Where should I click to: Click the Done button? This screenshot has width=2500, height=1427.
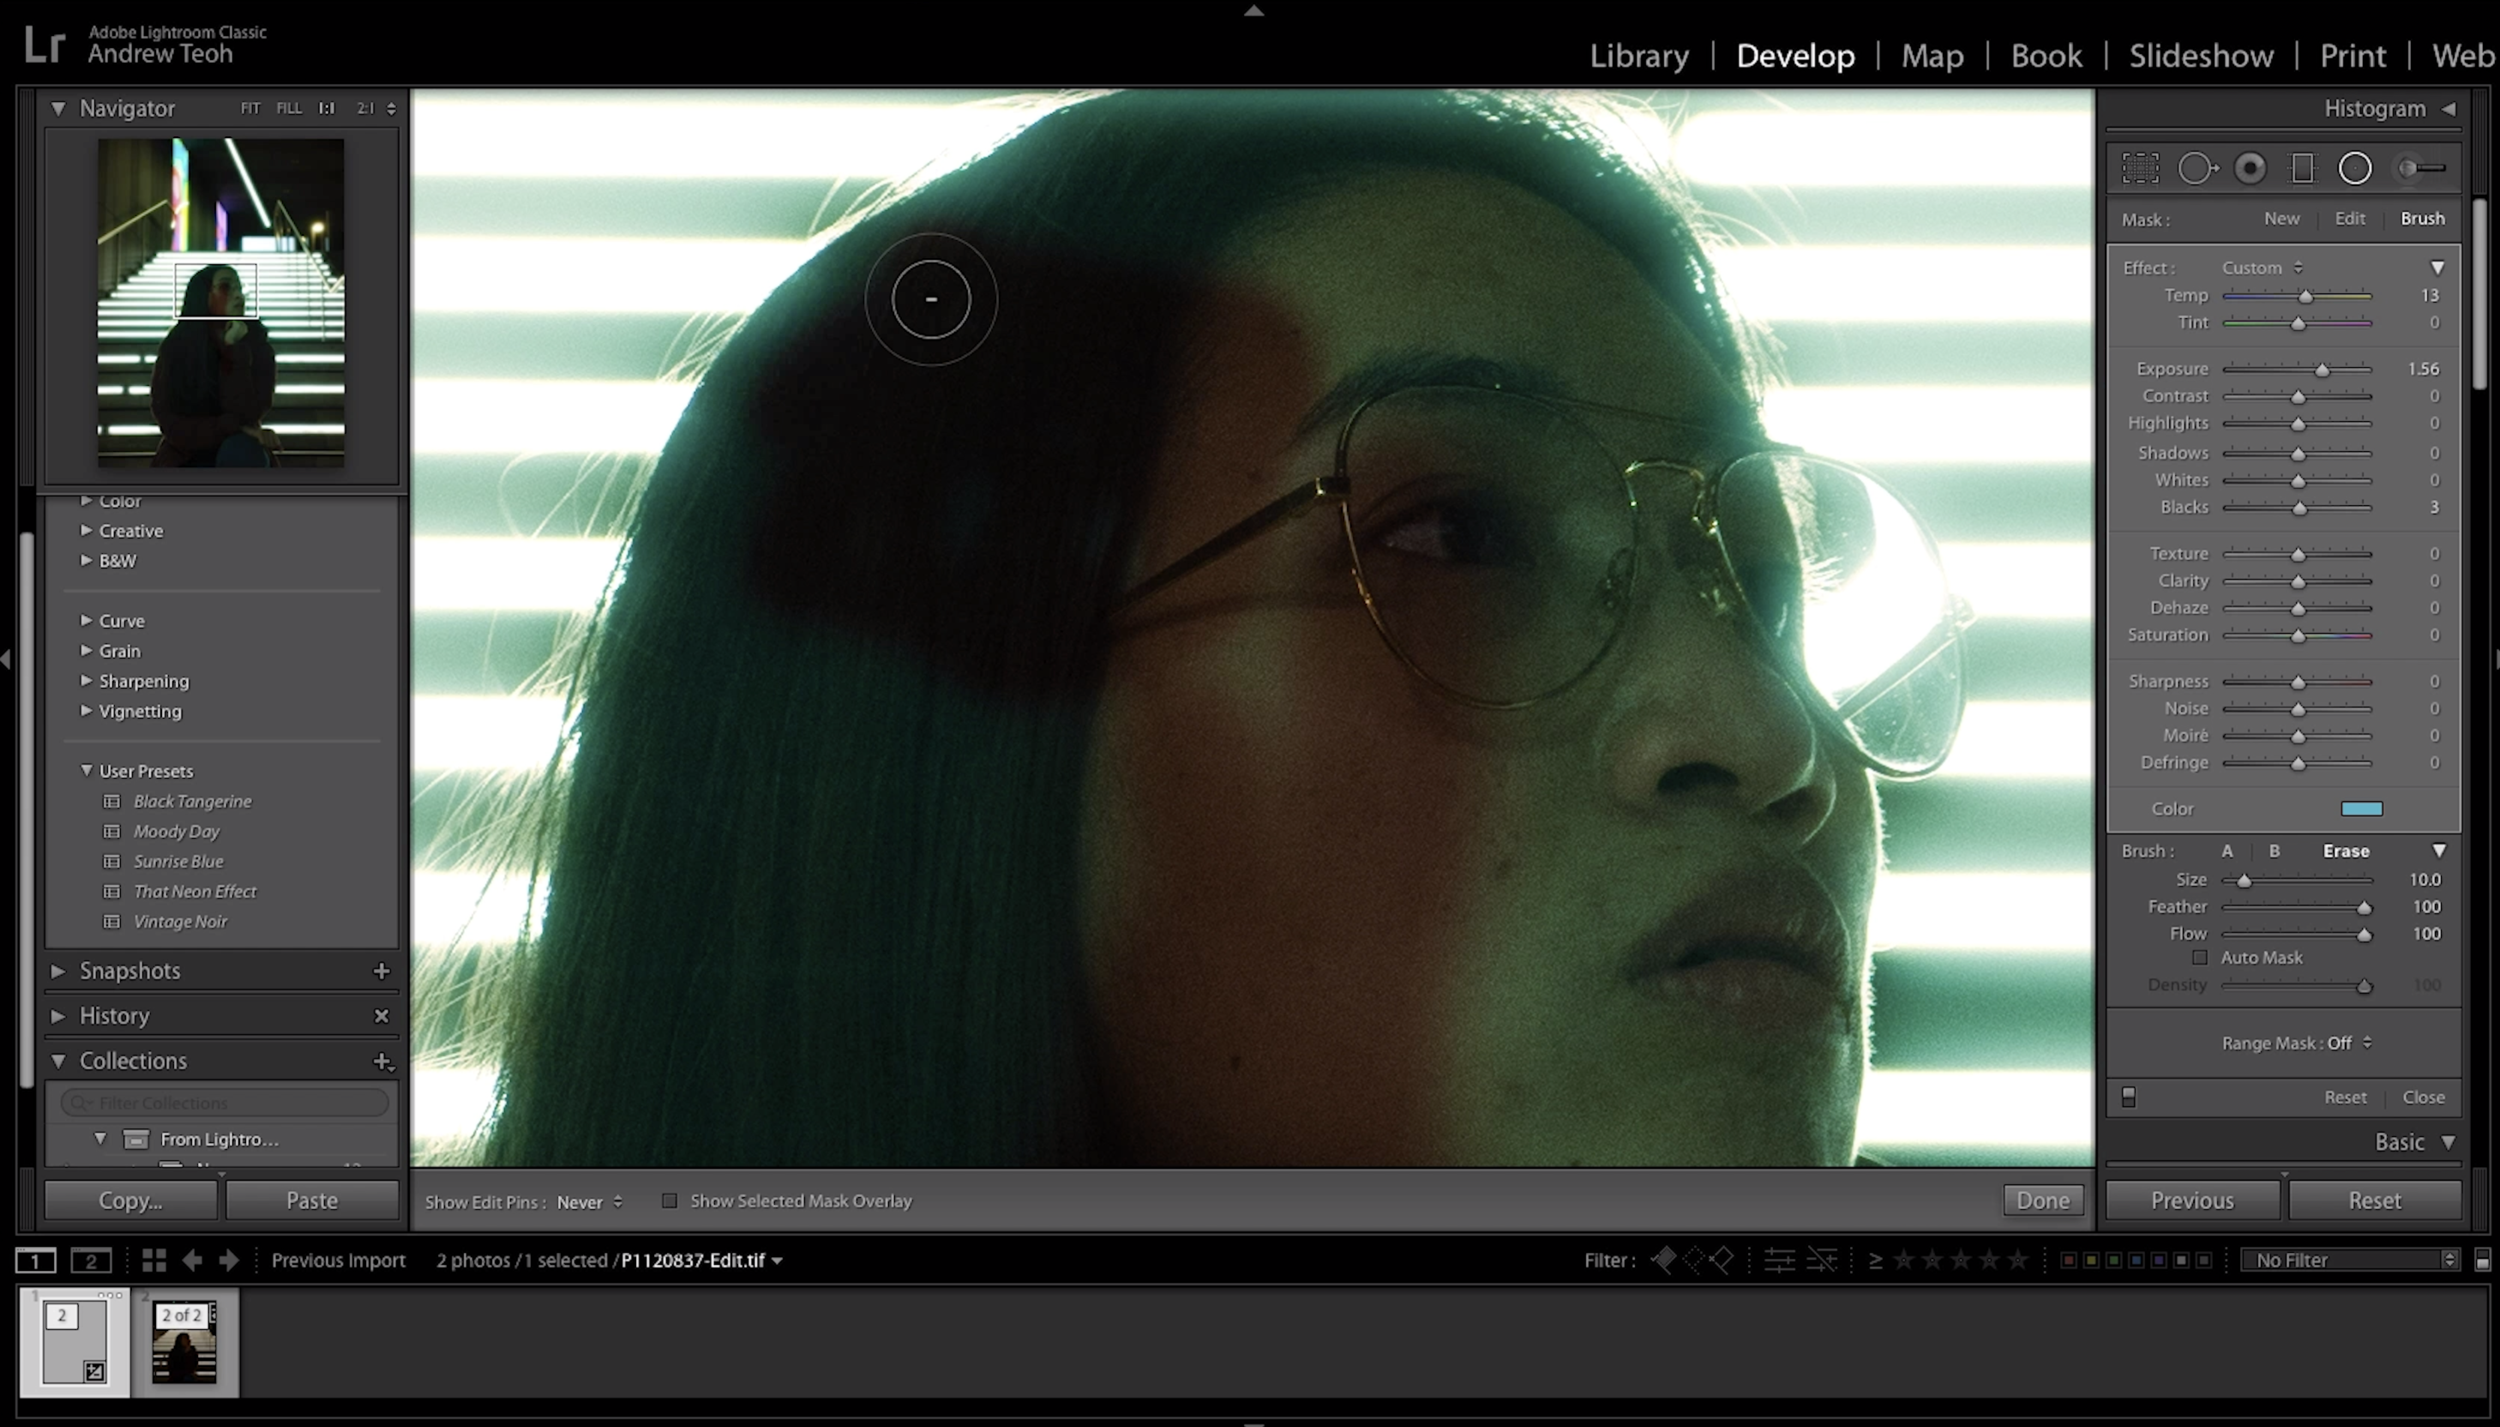[x=2042, y=1200]
